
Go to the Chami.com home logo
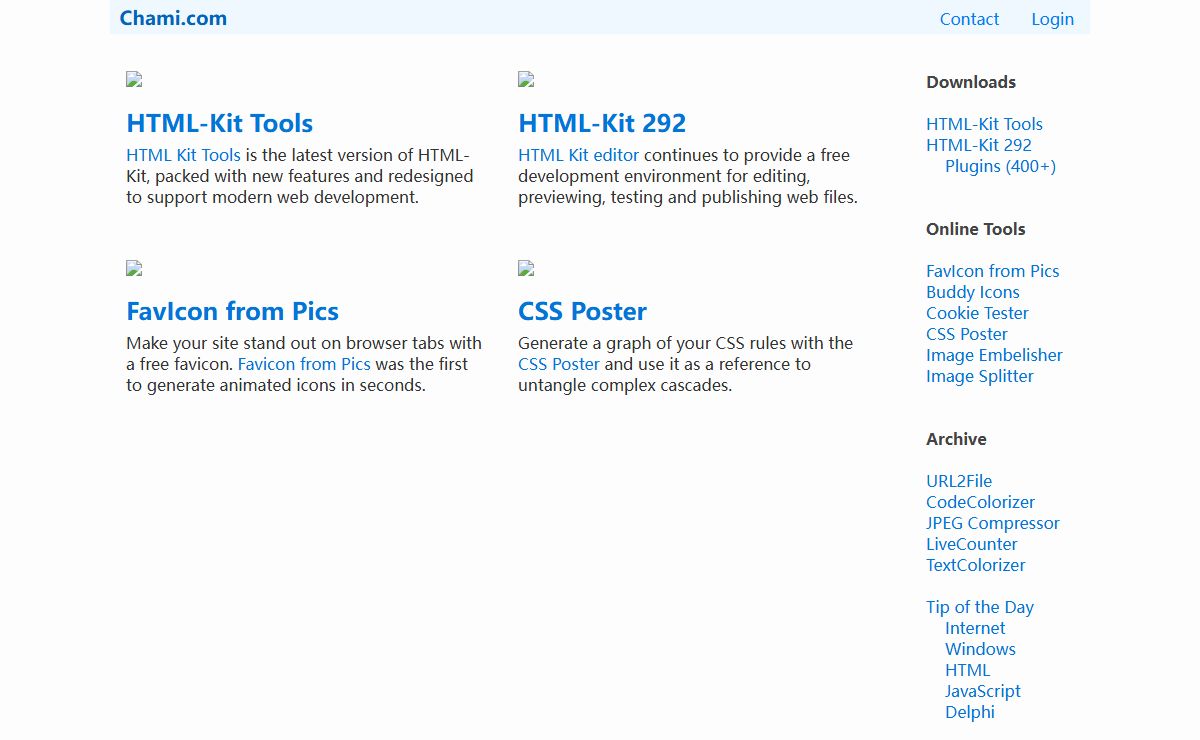173,18
